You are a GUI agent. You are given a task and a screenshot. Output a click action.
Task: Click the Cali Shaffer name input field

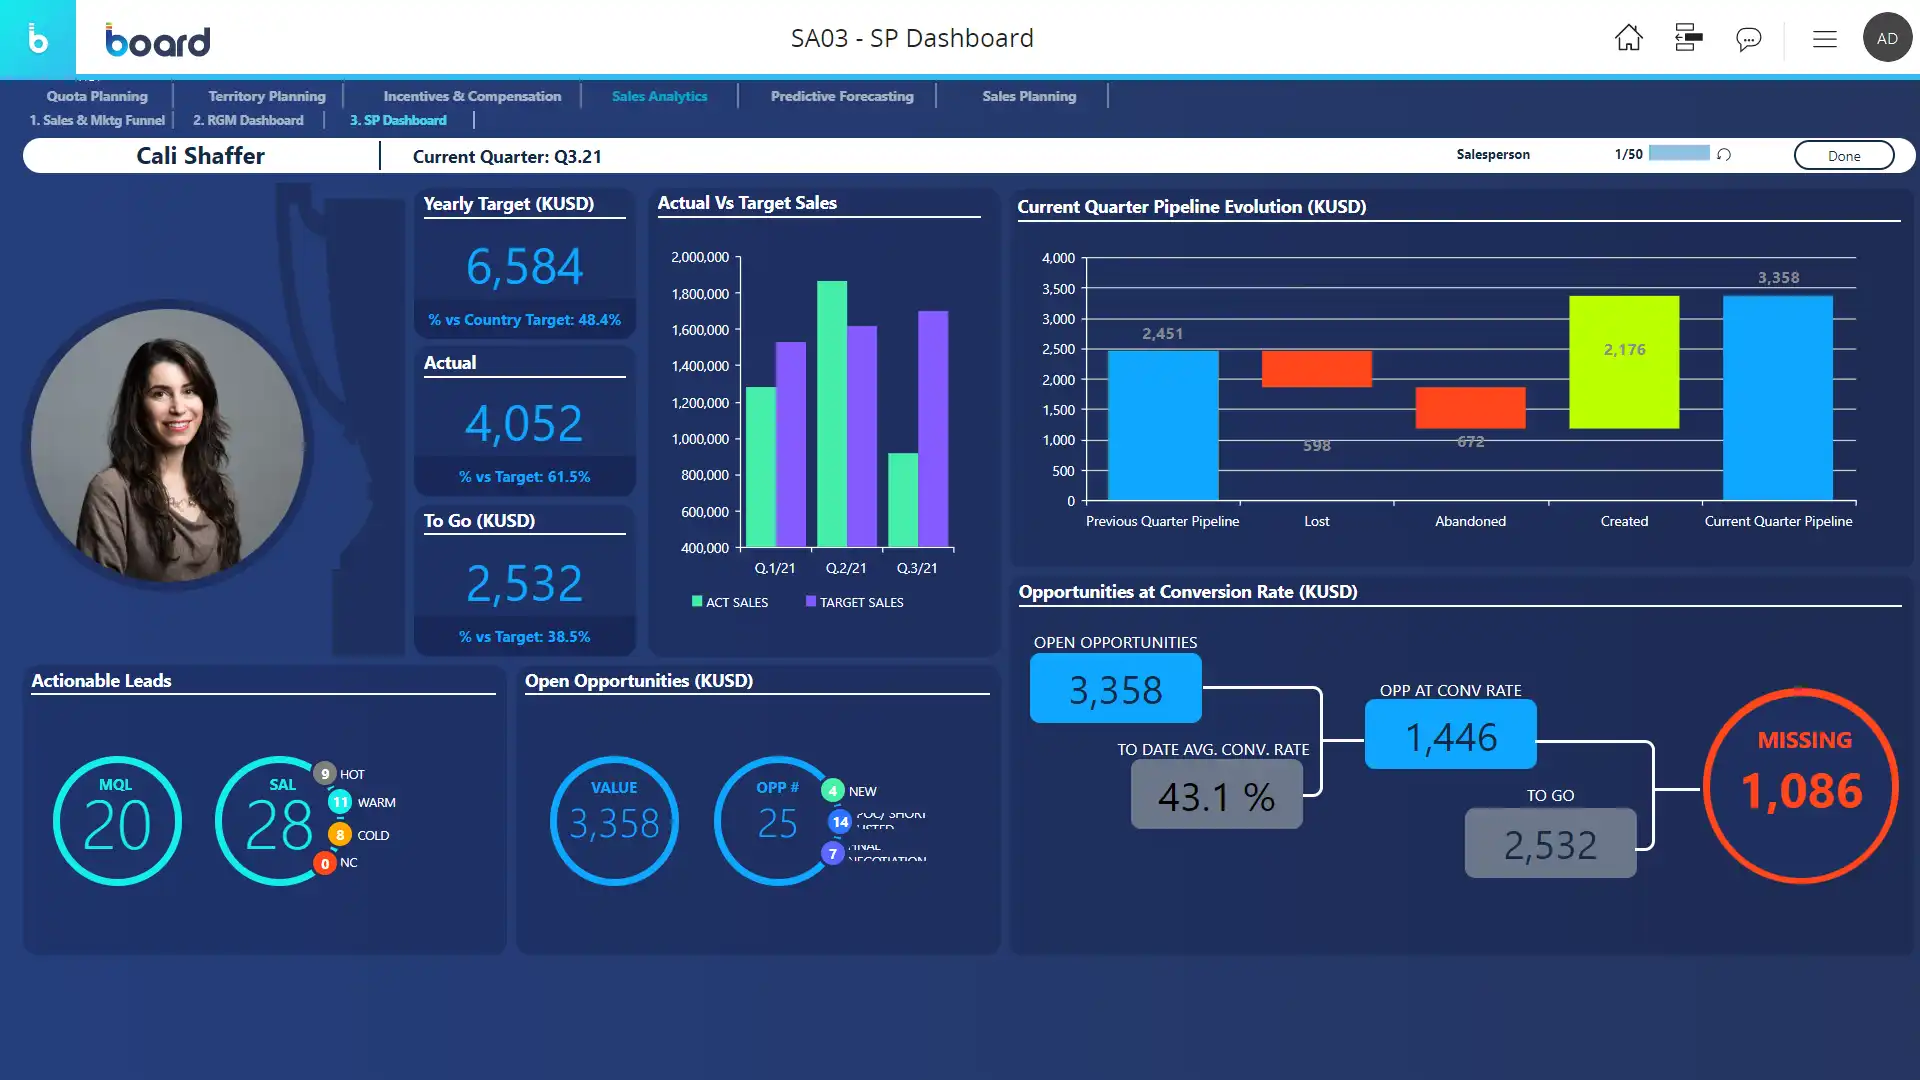(x=199, y=156)
